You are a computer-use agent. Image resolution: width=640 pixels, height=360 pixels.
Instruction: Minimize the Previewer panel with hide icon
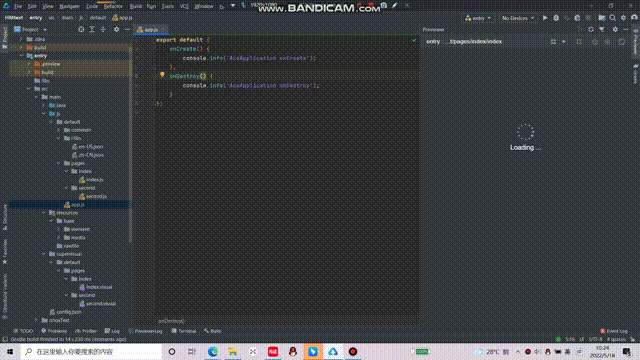[626, 29]
